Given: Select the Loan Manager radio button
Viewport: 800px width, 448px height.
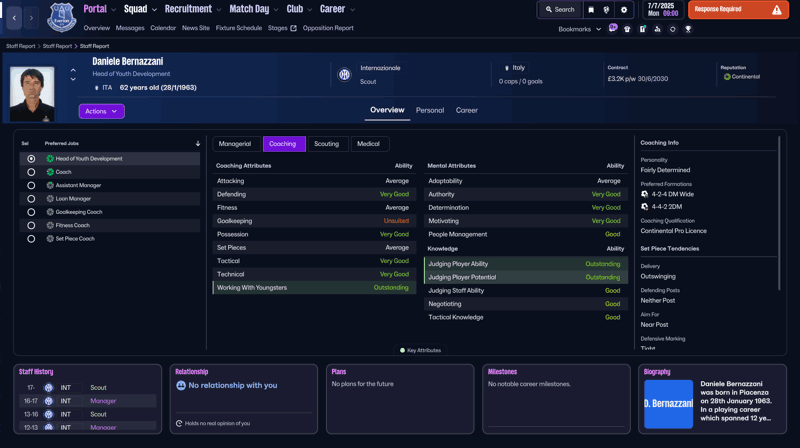Looking at the screenshot, I should tap(31, 198).
